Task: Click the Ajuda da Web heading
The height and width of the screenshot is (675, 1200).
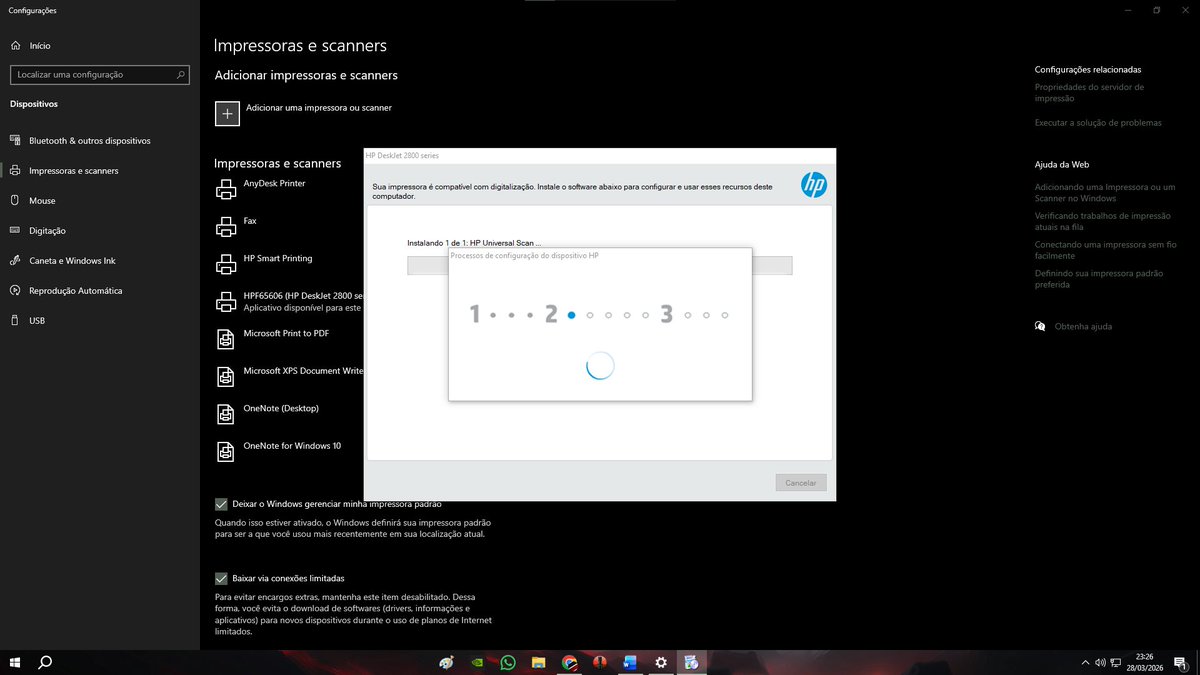Action: 1062,164
